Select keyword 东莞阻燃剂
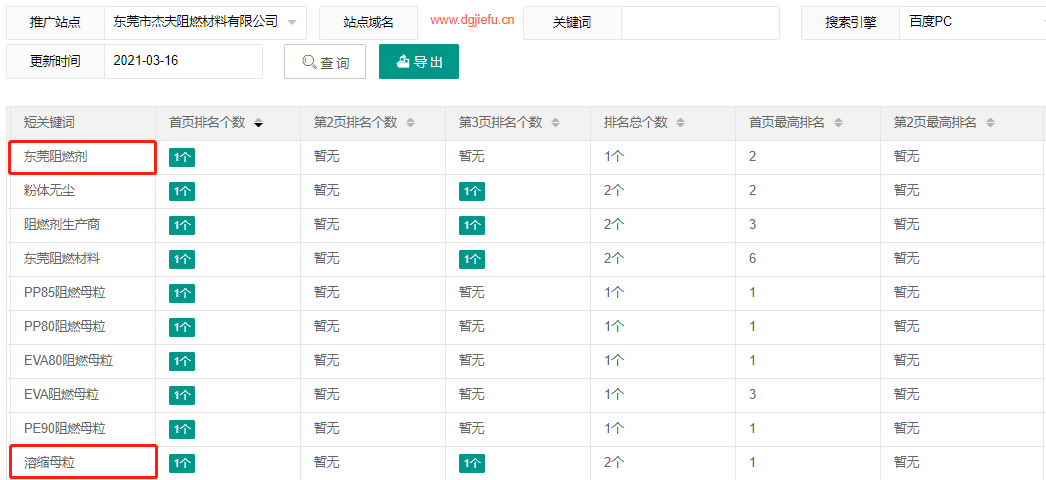The width and height of the screenshot is (1046, 480). coord(56,157)
